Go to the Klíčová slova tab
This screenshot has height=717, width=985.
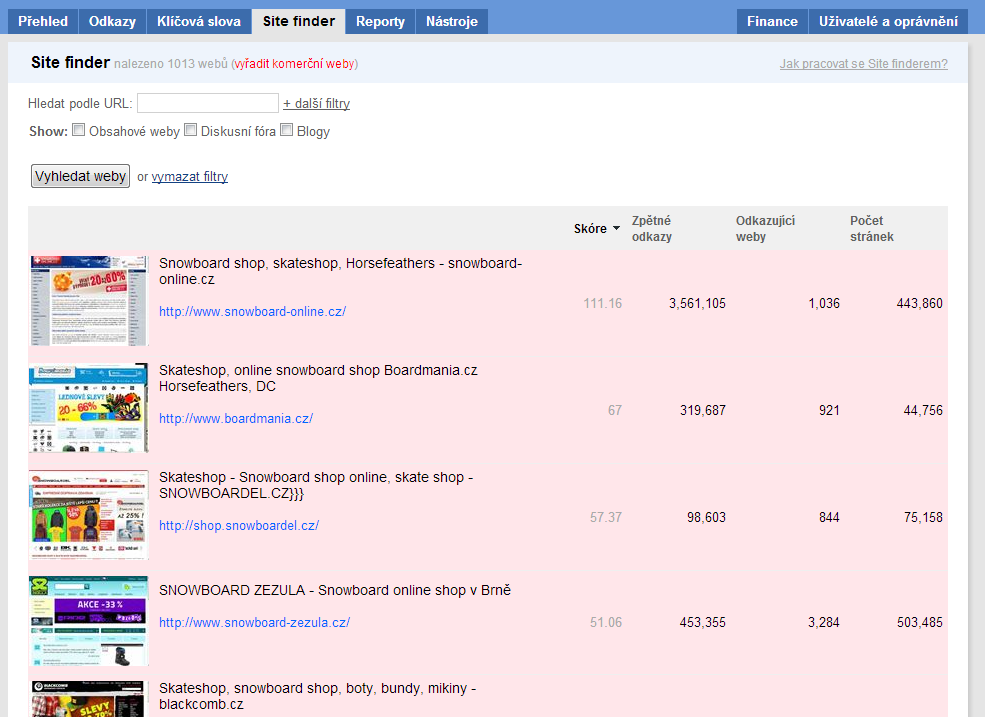click(199, 21)
